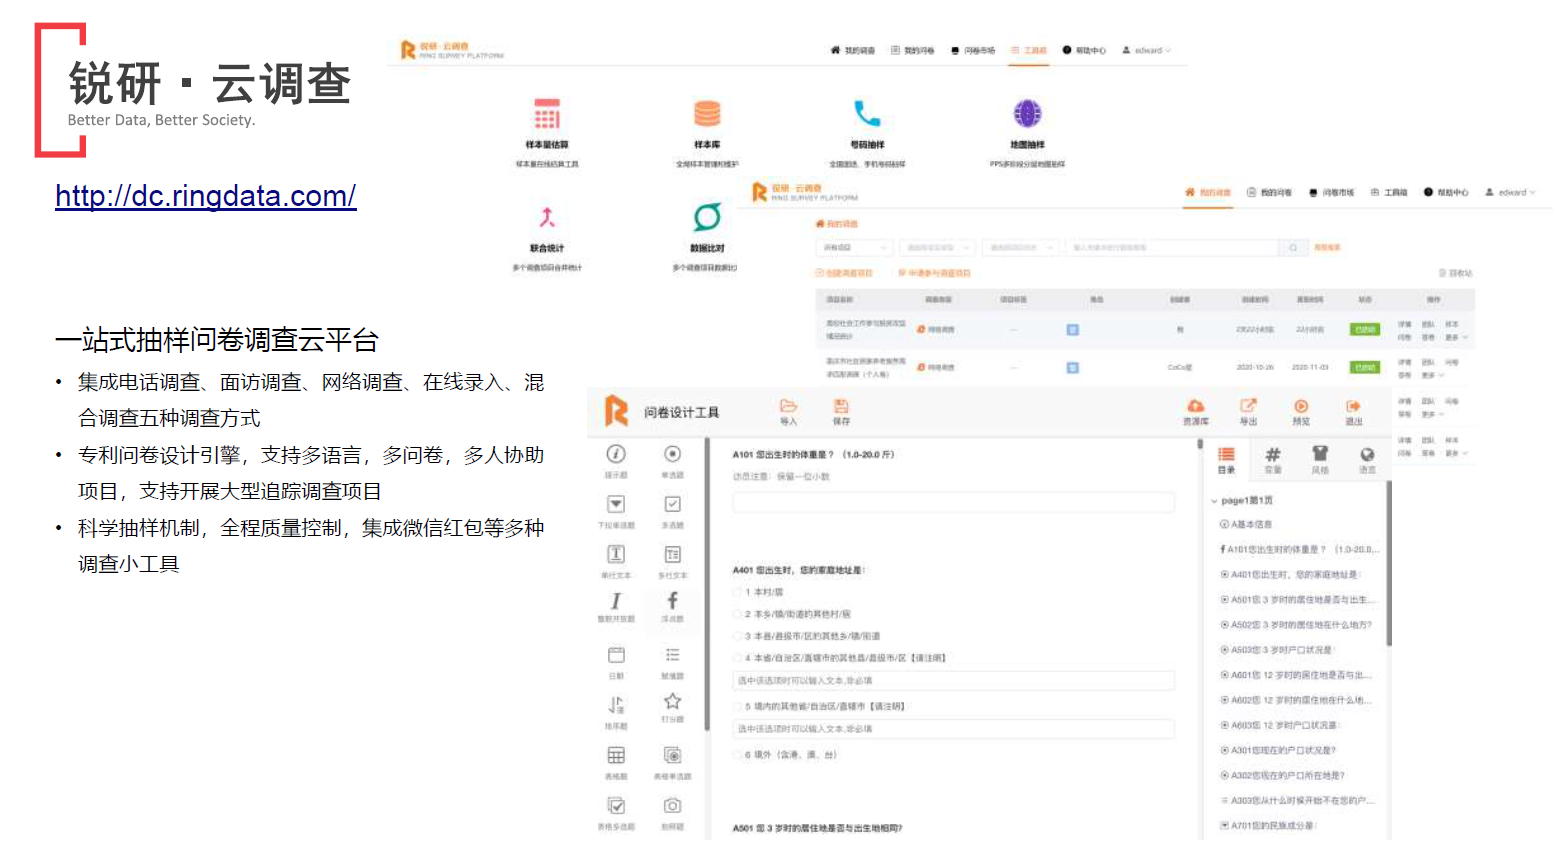Click the project search magnifier button

pos(1293,247)
